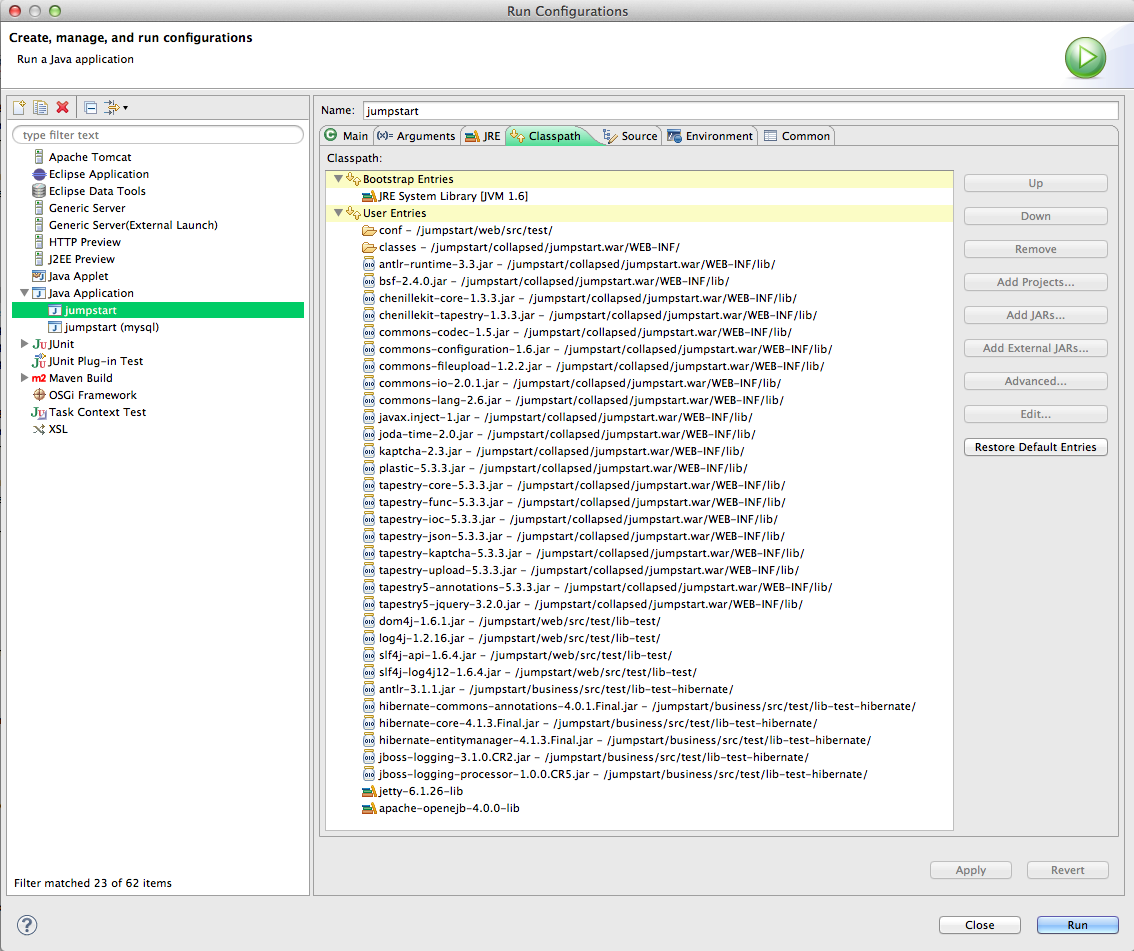
Task: Click Add Projects... button
Action: click(x=1036, y=282)
